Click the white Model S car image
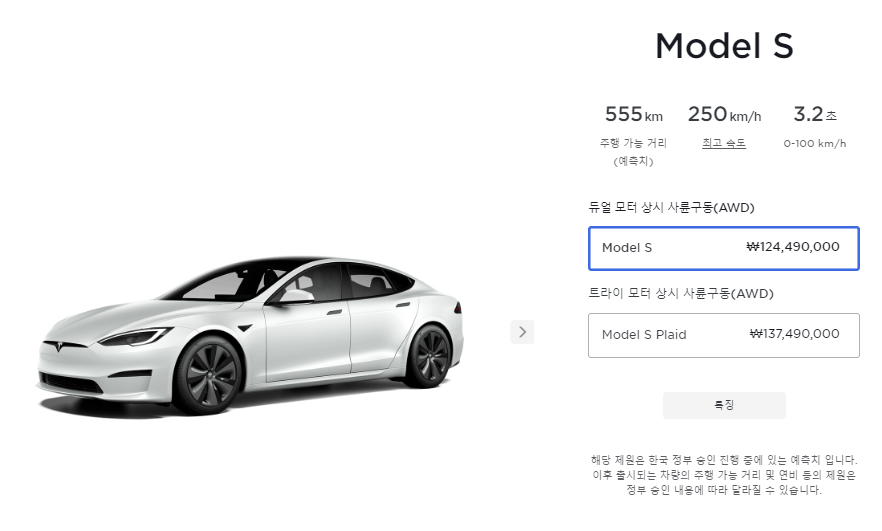Viewport: 882px width, 531px height. pos(250,336)
